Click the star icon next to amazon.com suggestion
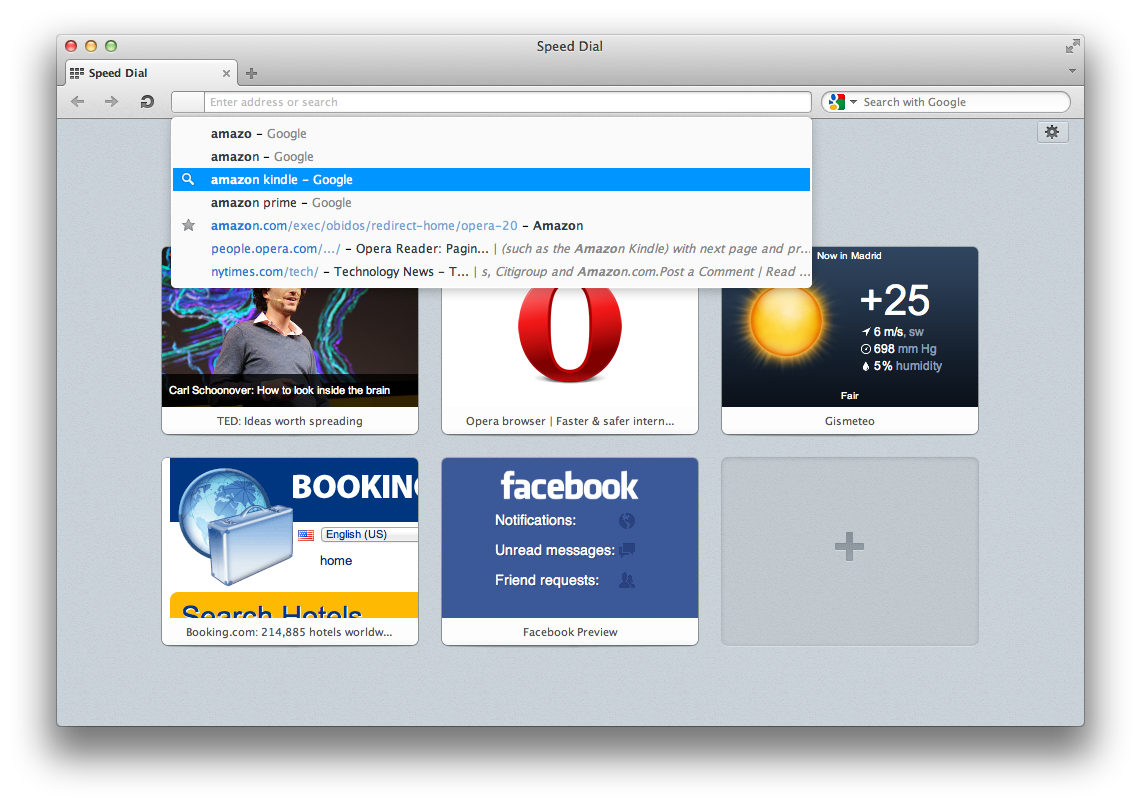The image size is (1141, 805). pyautogui.click(x=188, y=225)
